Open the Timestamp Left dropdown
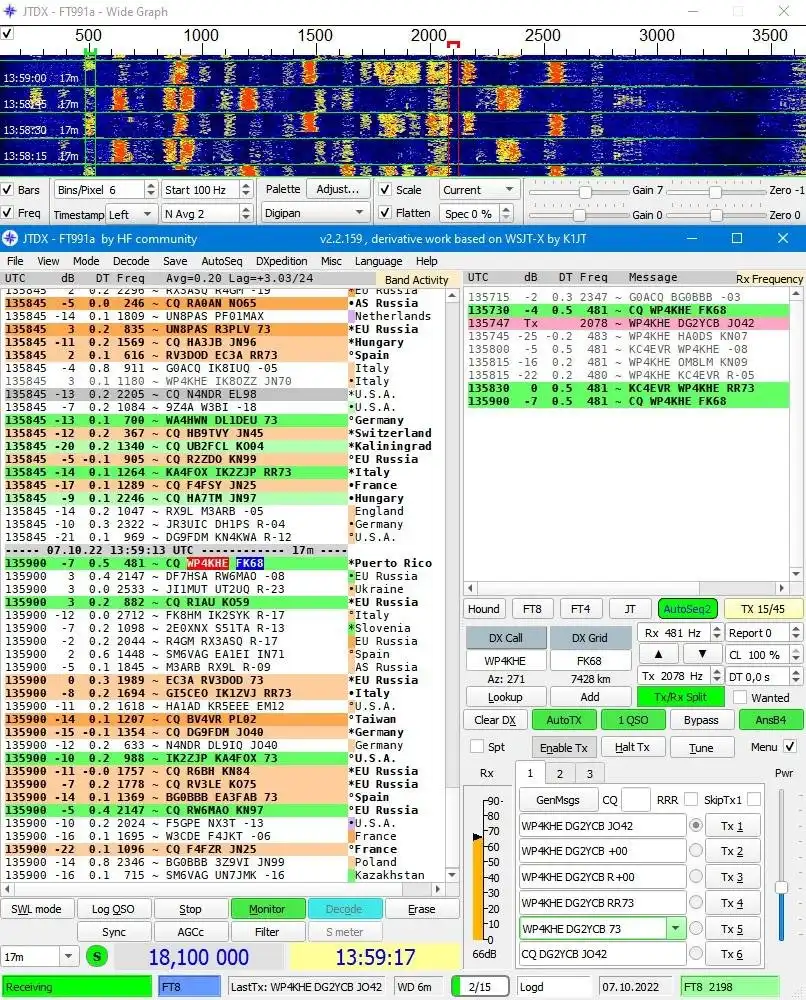 pyautogui.click(x=131, y=214)
